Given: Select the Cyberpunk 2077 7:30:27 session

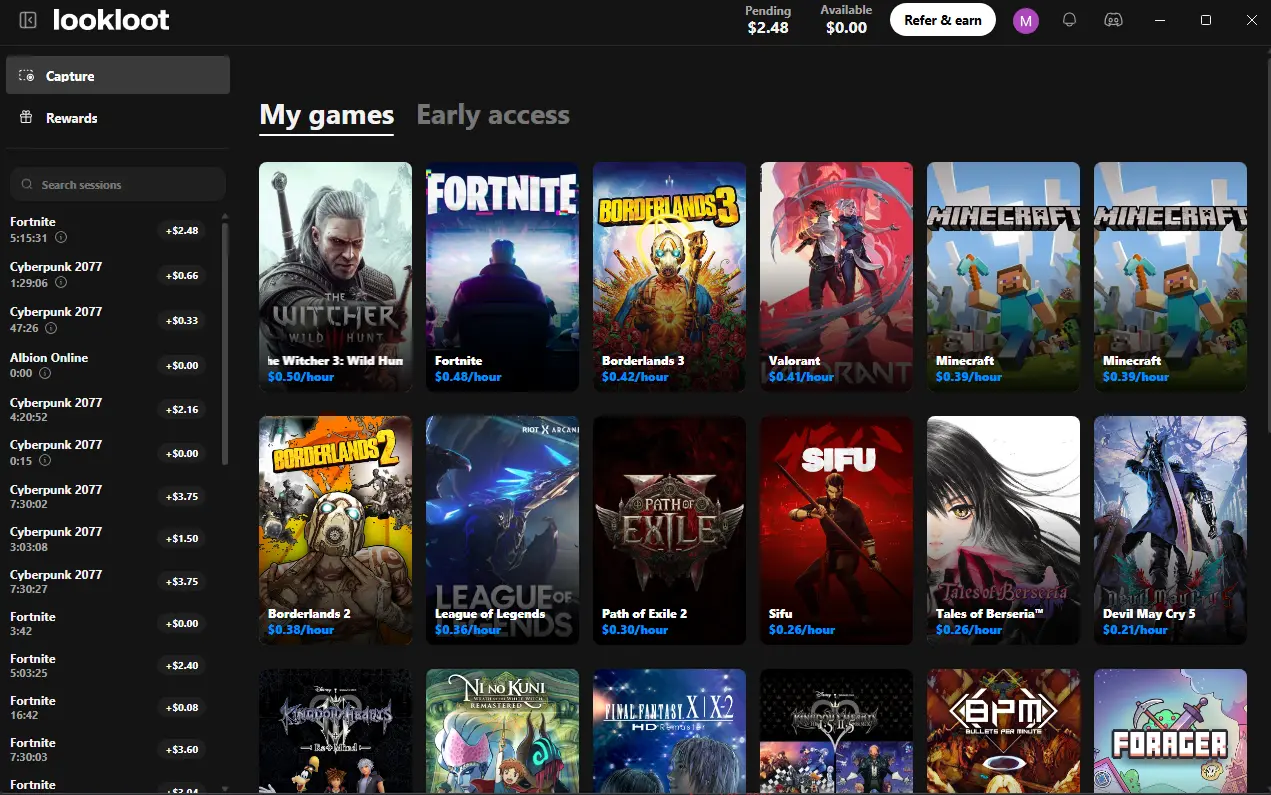Looking at the screenshot, I should [108, 581].
